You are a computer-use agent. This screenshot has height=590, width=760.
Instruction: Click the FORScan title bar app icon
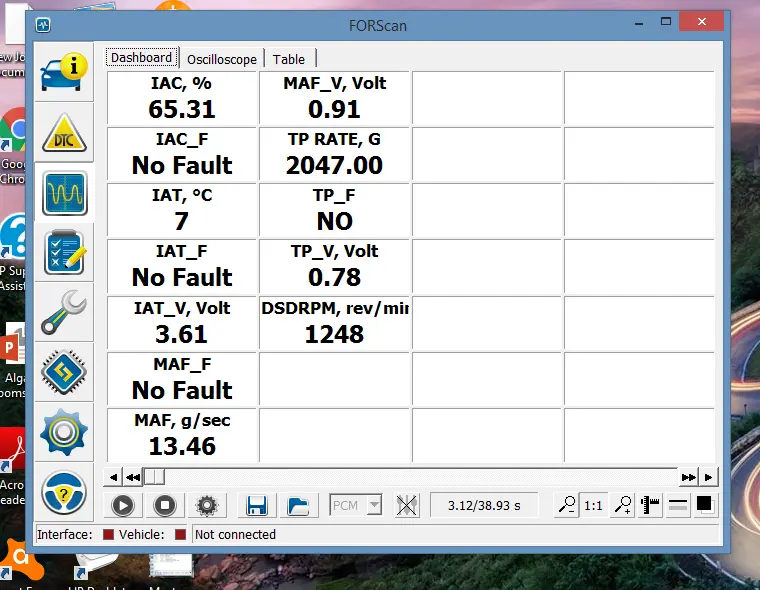tap(43, 25)
